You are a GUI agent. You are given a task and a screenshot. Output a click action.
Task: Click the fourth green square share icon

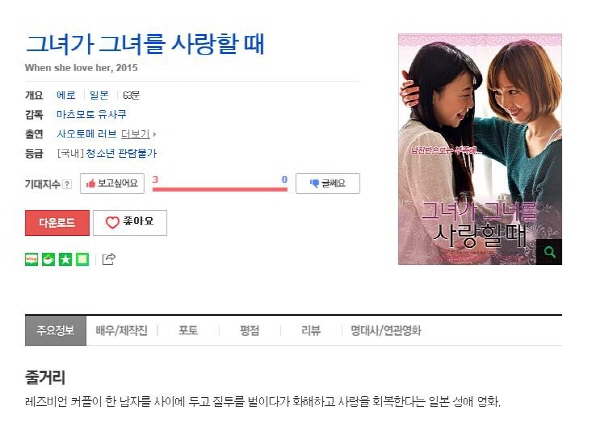82,259
